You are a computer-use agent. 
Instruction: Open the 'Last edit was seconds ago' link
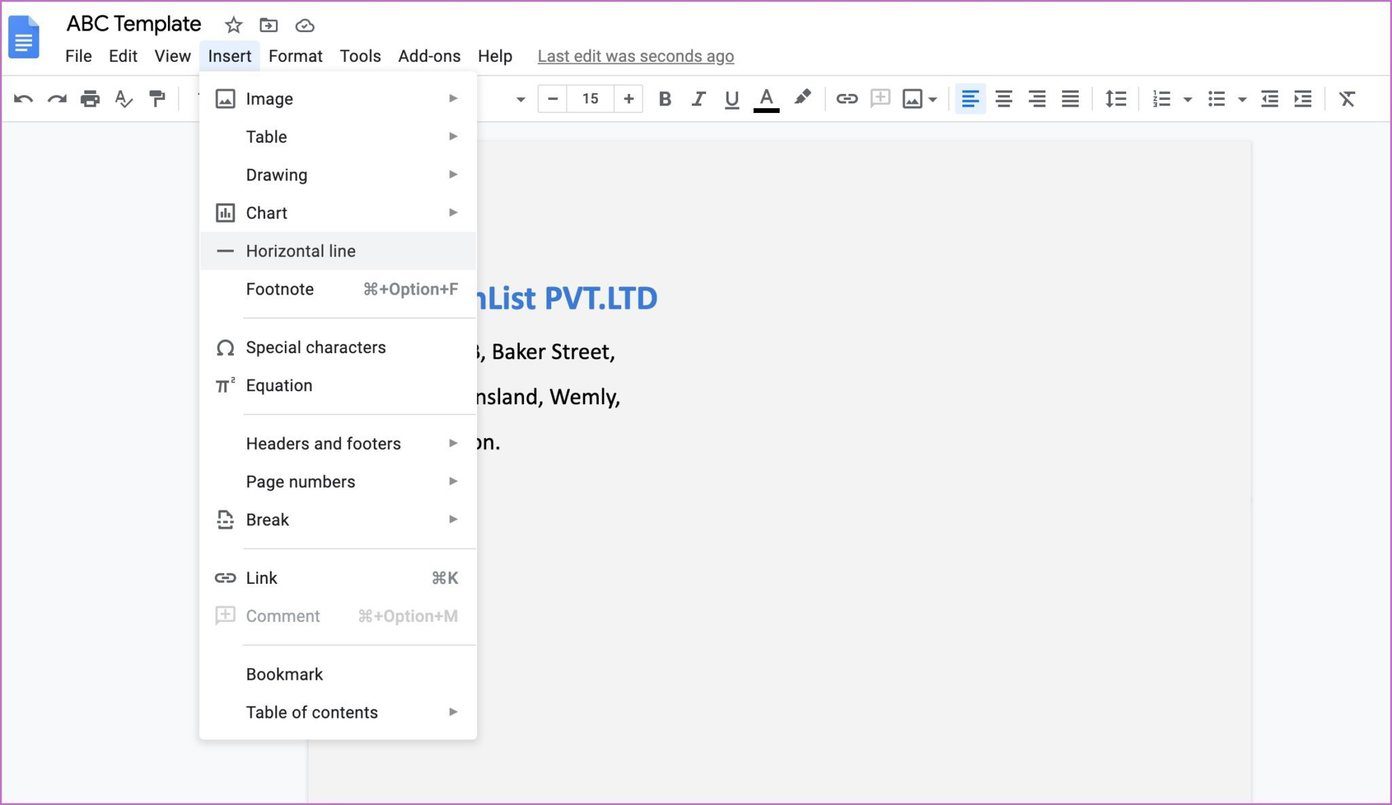coord(636,56)
